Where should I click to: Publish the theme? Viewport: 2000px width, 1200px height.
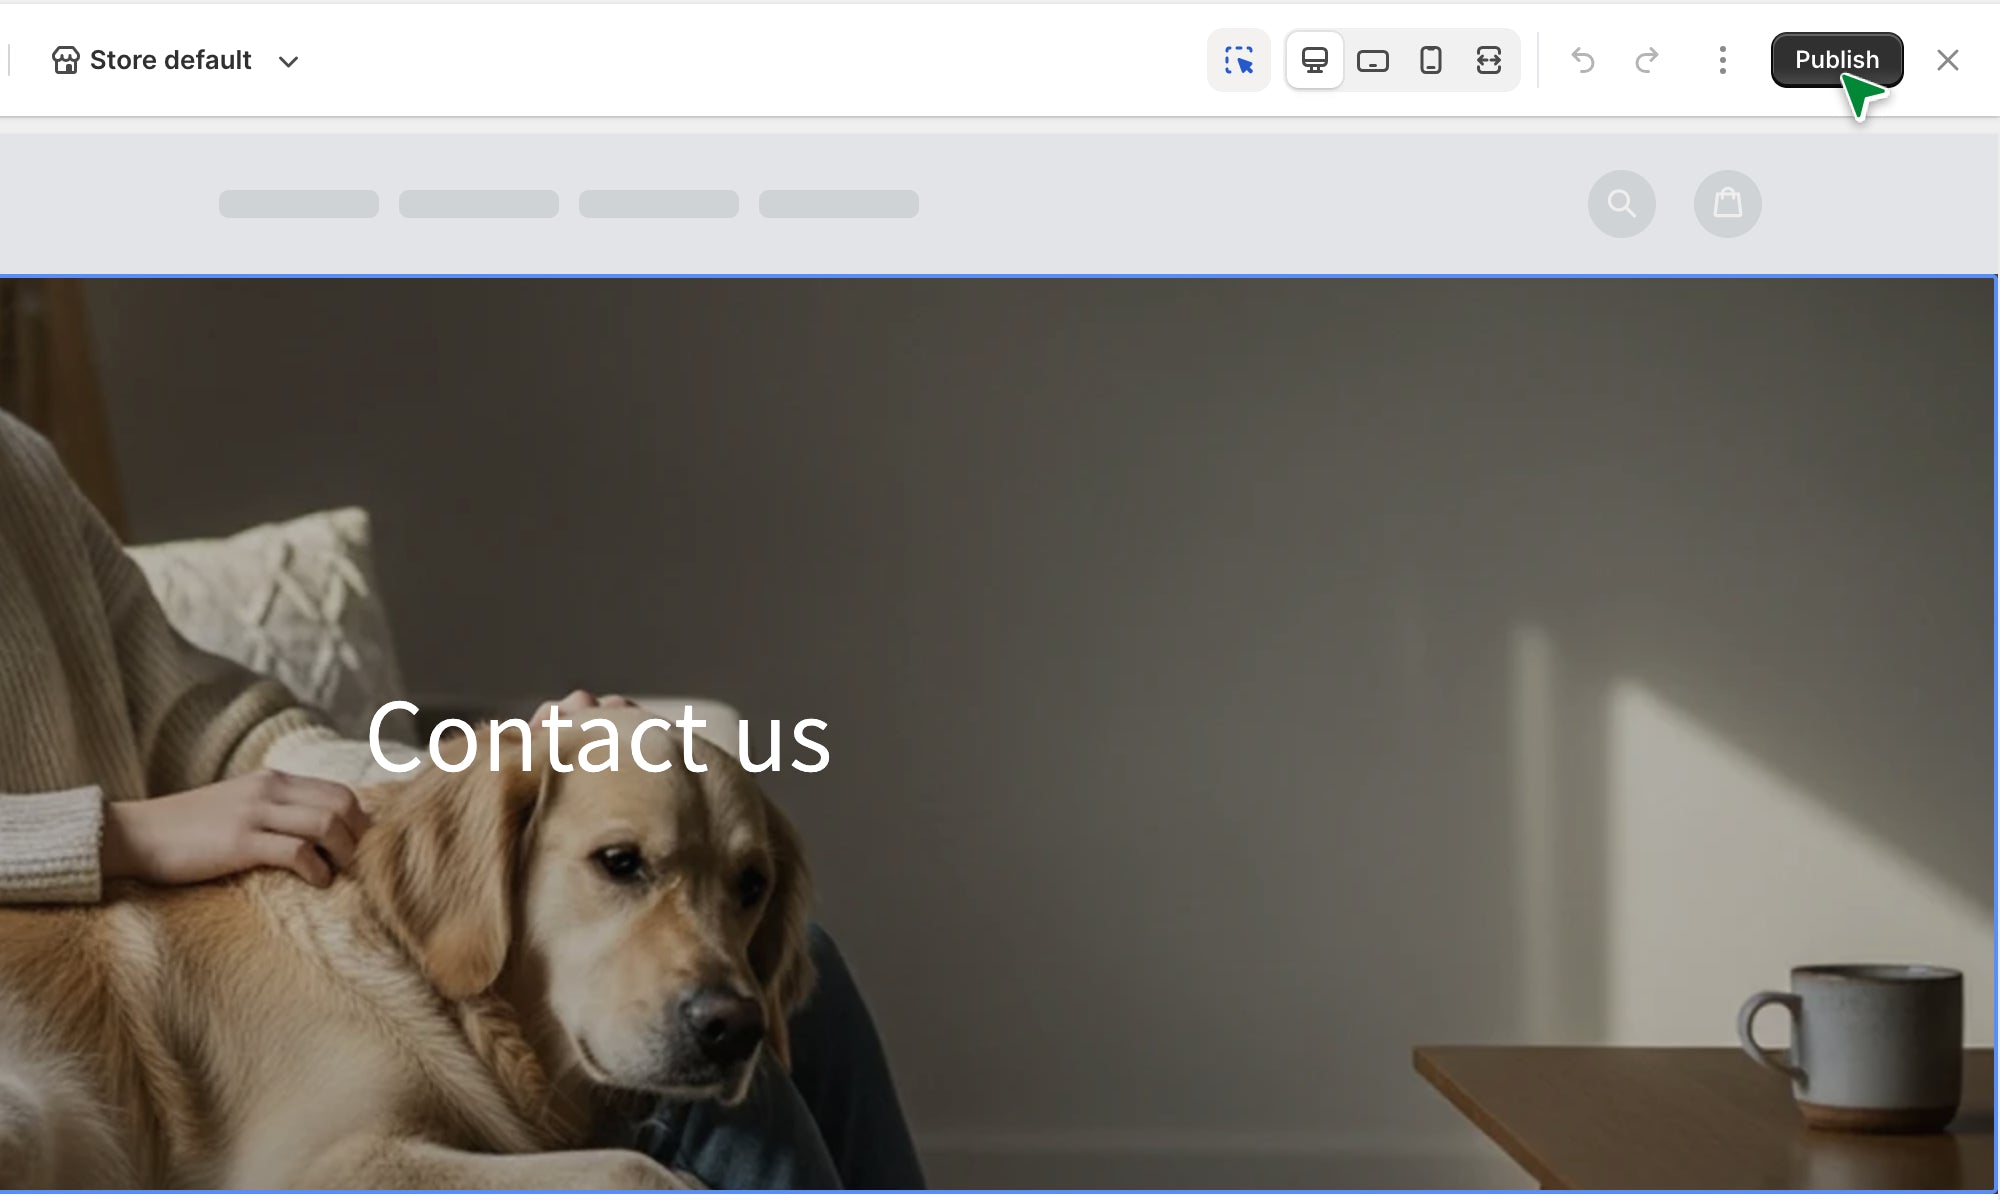[x=1837, y=60]
